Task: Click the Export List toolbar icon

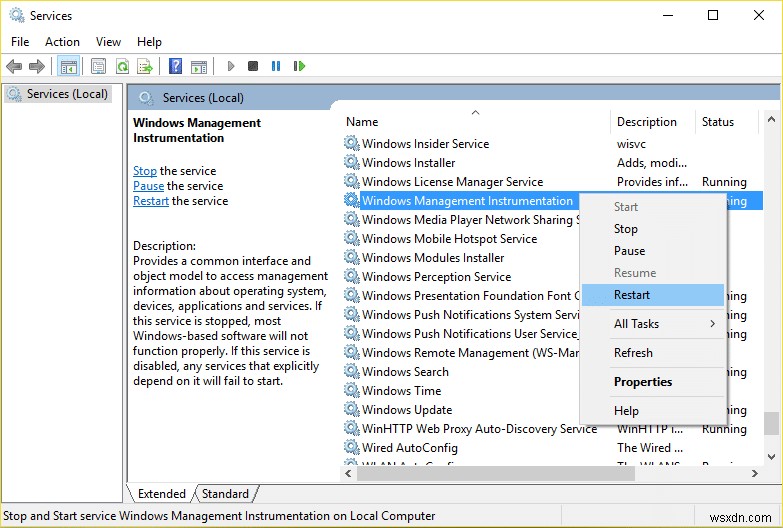Action: (x=145, y=66)
